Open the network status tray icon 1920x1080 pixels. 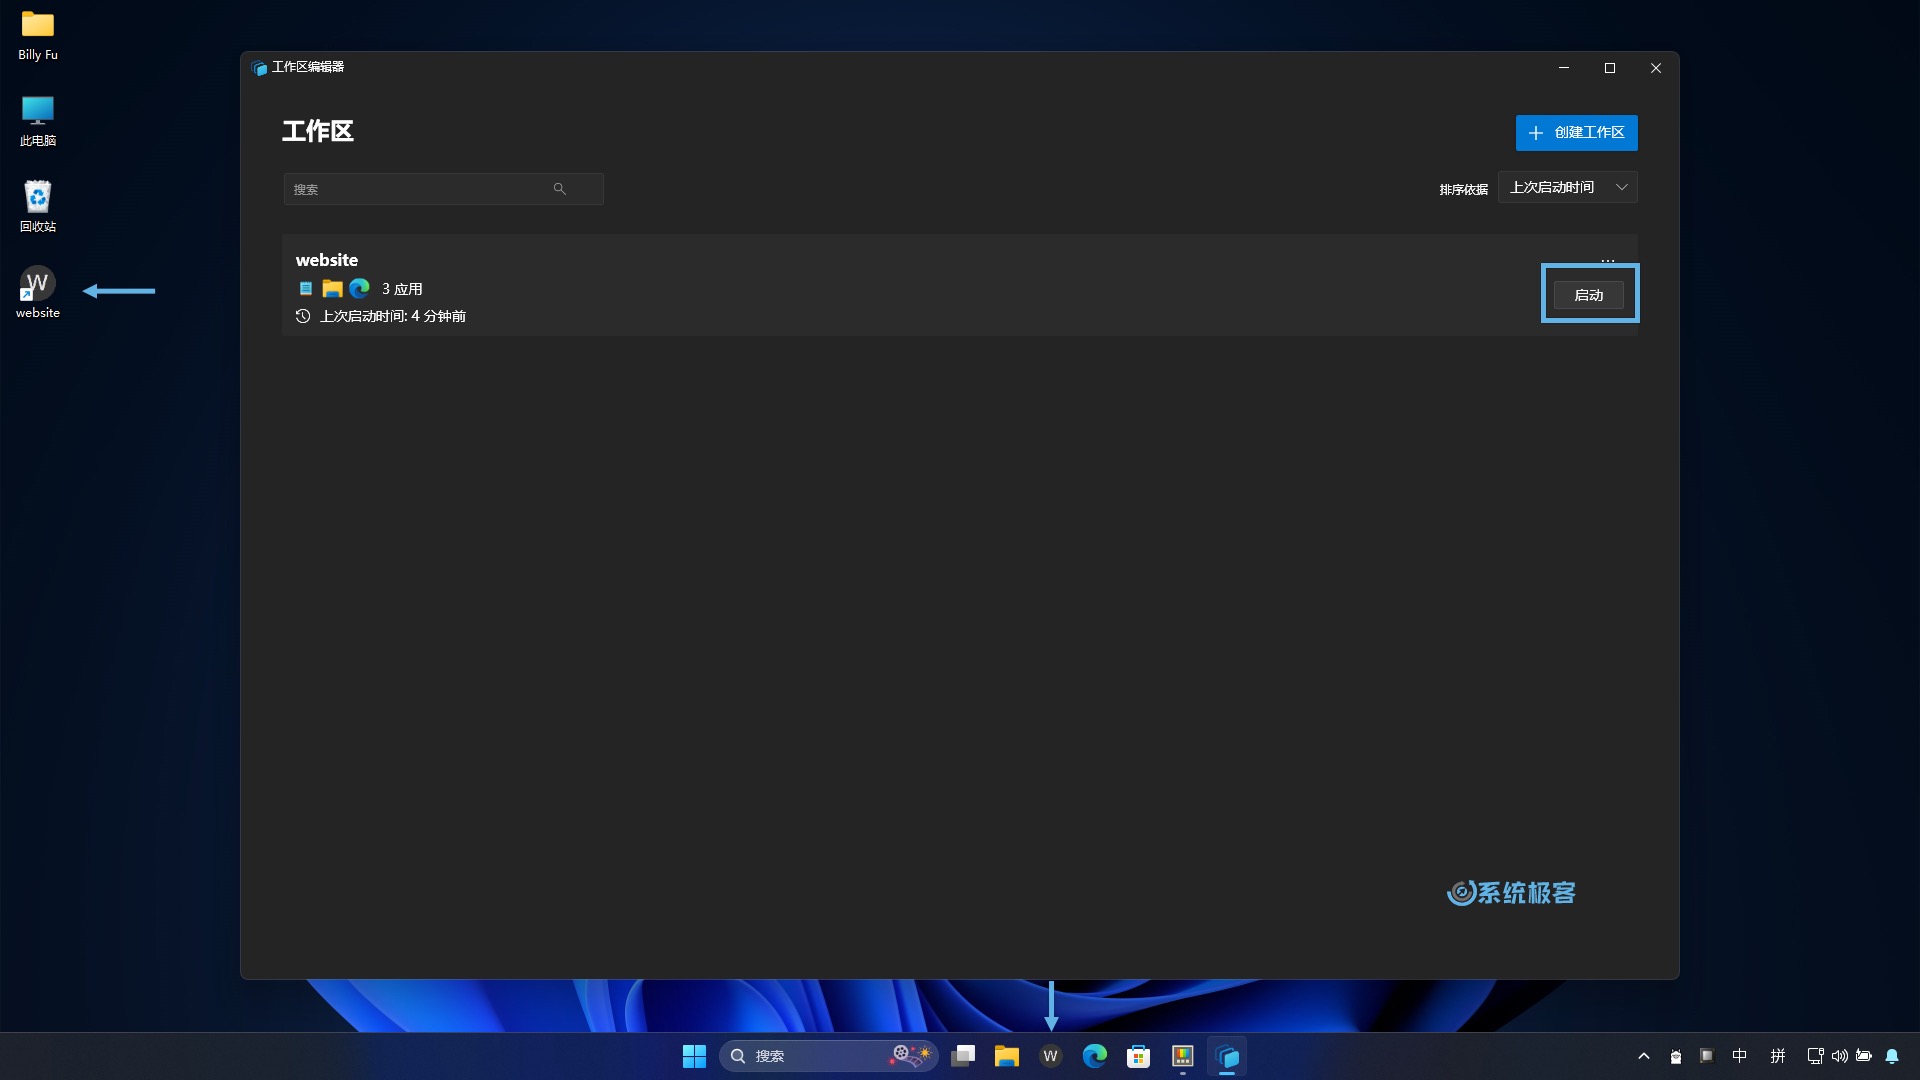click(x=1815, y=1056)
